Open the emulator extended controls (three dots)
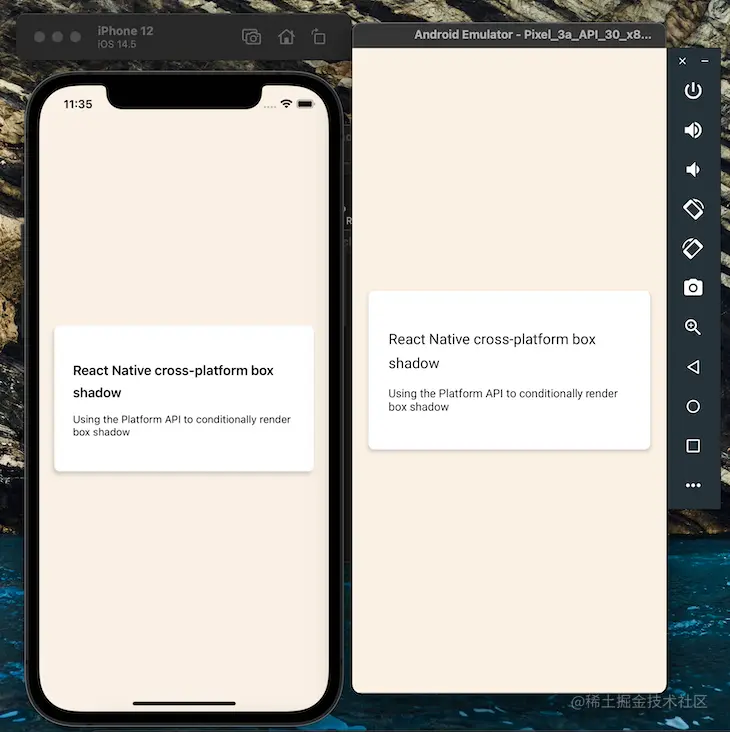This screenshot has height=732, width=730. (693, 486)
